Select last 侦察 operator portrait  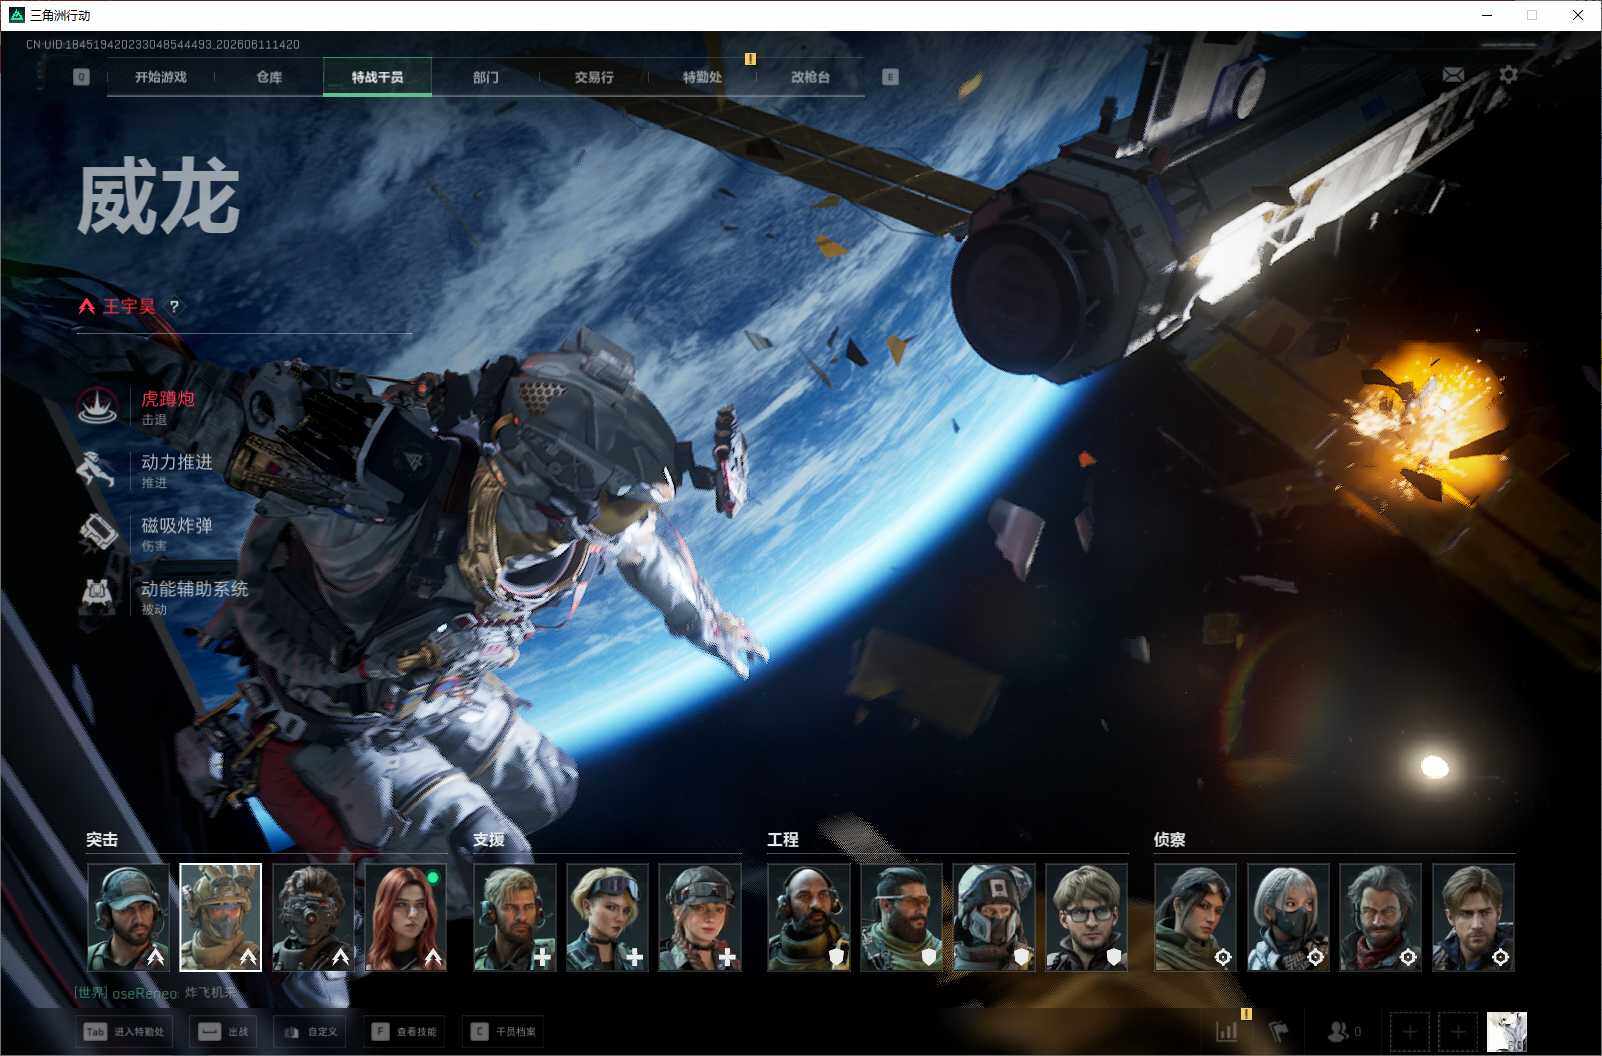[x=1473, y=918]
